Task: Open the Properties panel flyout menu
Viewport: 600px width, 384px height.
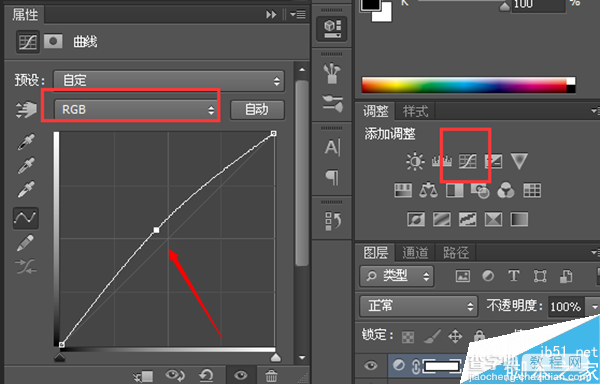Action: click(298, 15)
